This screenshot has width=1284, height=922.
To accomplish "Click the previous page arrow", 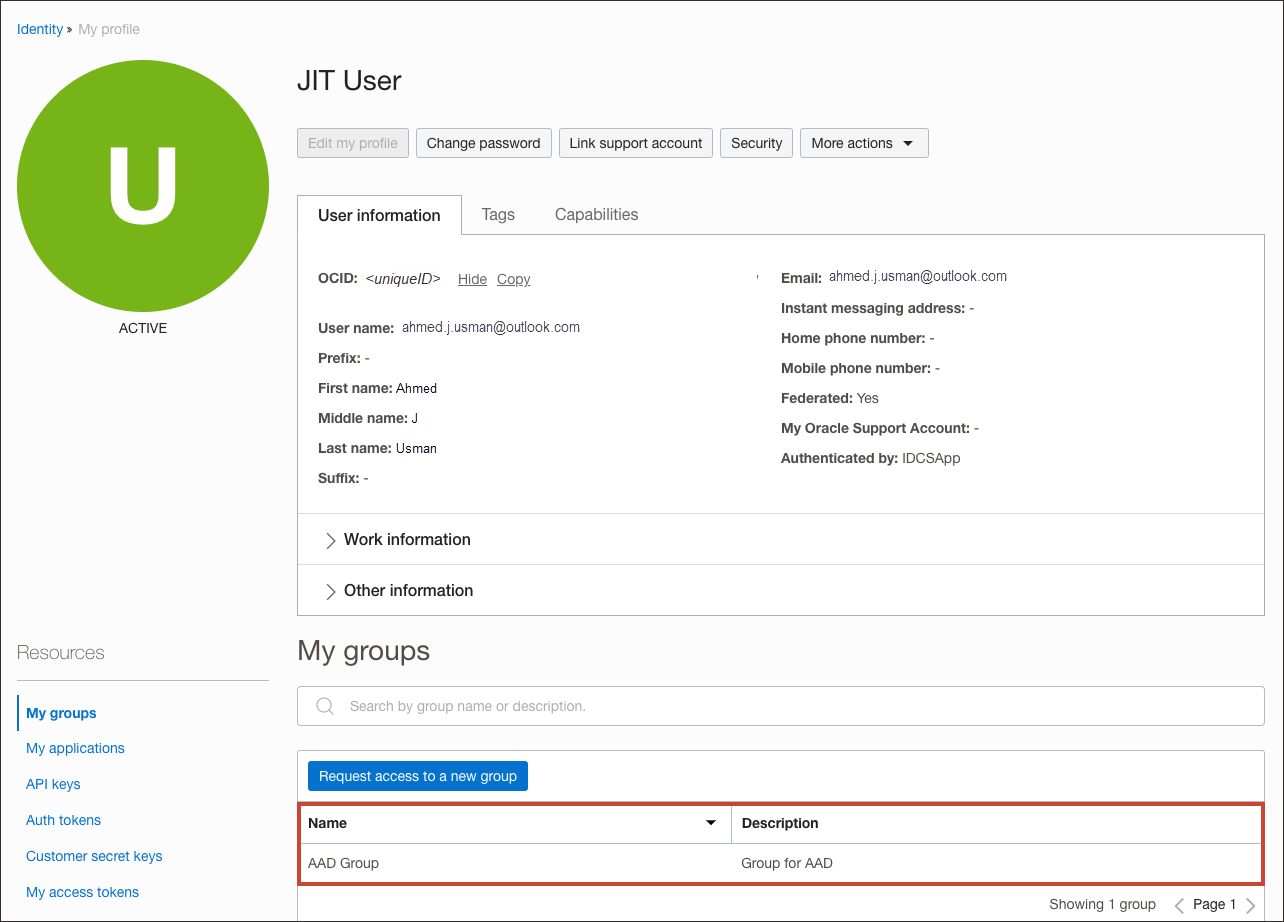I will click(x=1179, y=904).
